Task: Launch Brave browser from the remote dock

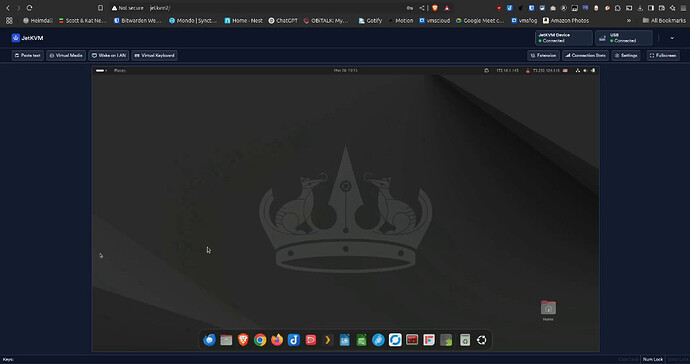Action: pos(243,340)
